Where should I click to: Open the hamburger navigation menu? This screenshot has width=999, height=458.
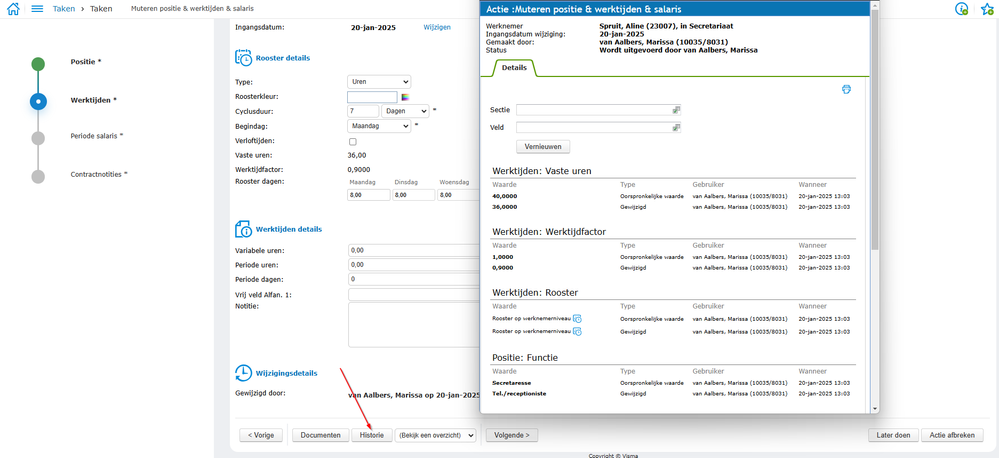37,8
